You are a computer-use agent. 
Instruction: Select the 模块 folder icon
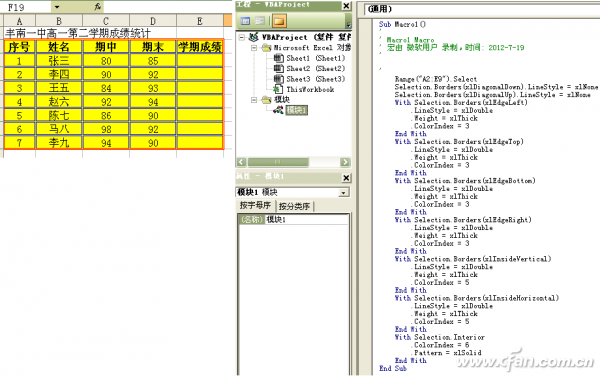click(x=266, y=99)
